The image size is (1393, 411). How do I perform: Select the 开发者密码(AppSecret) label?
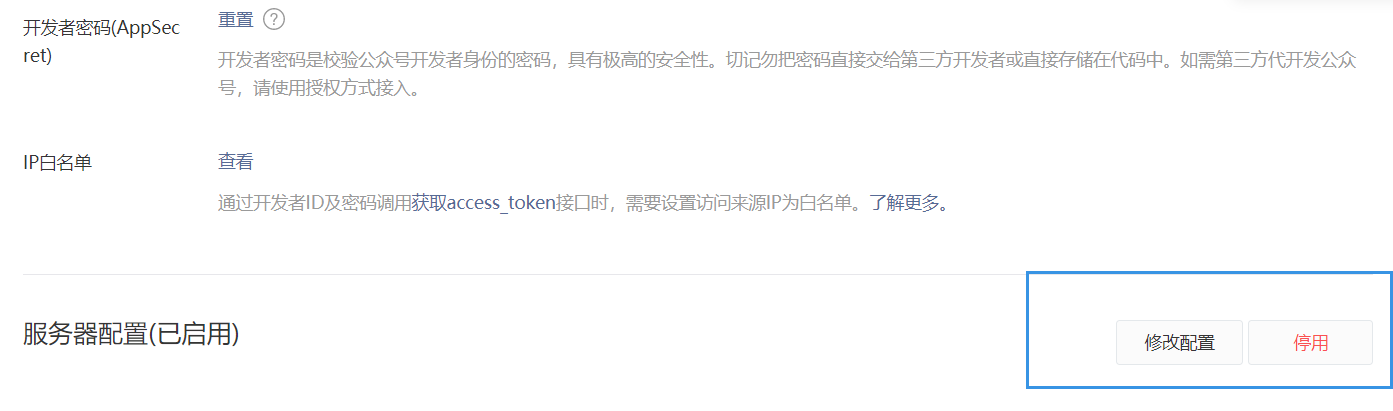[x=101, y=41]
